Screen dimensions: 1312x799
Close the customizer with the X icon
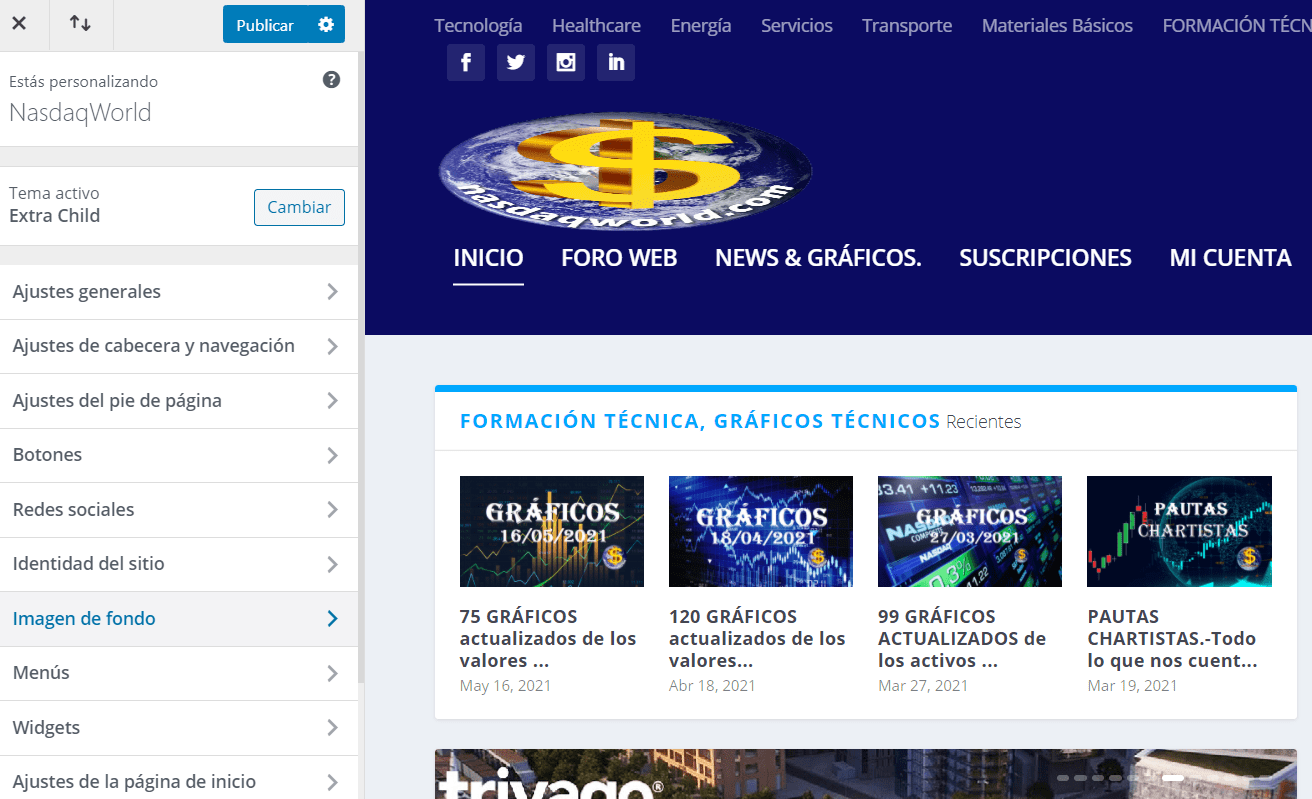point(18,24)
